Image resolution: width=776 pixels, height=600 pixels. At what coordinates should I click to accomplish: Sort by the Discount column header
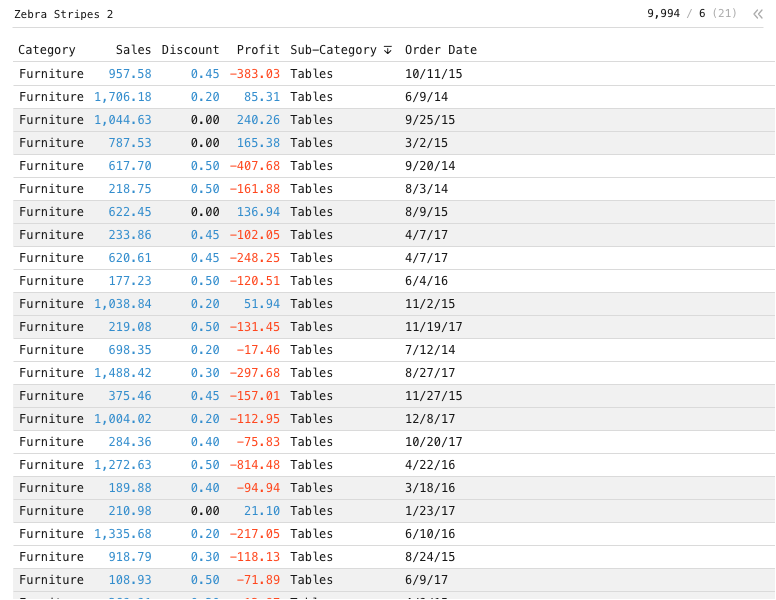(x=191, y=50)
